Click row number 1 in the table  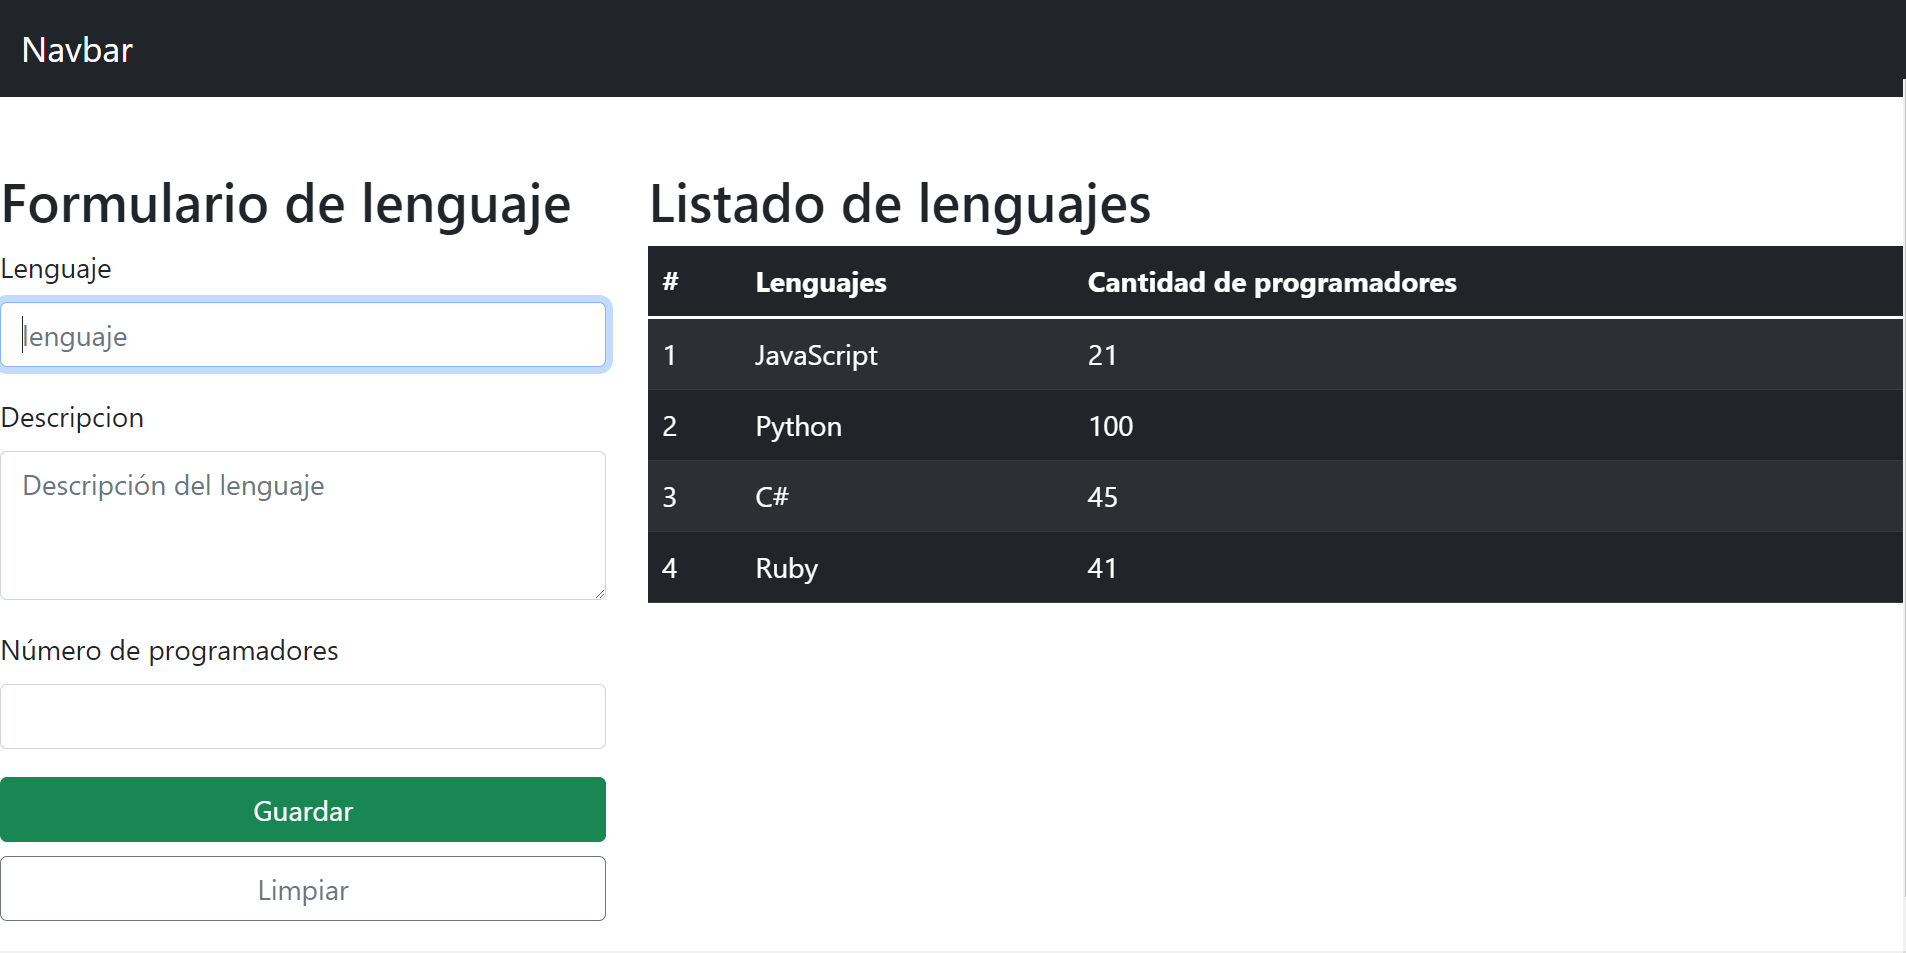pyautogui.click(x=669, y=355)
